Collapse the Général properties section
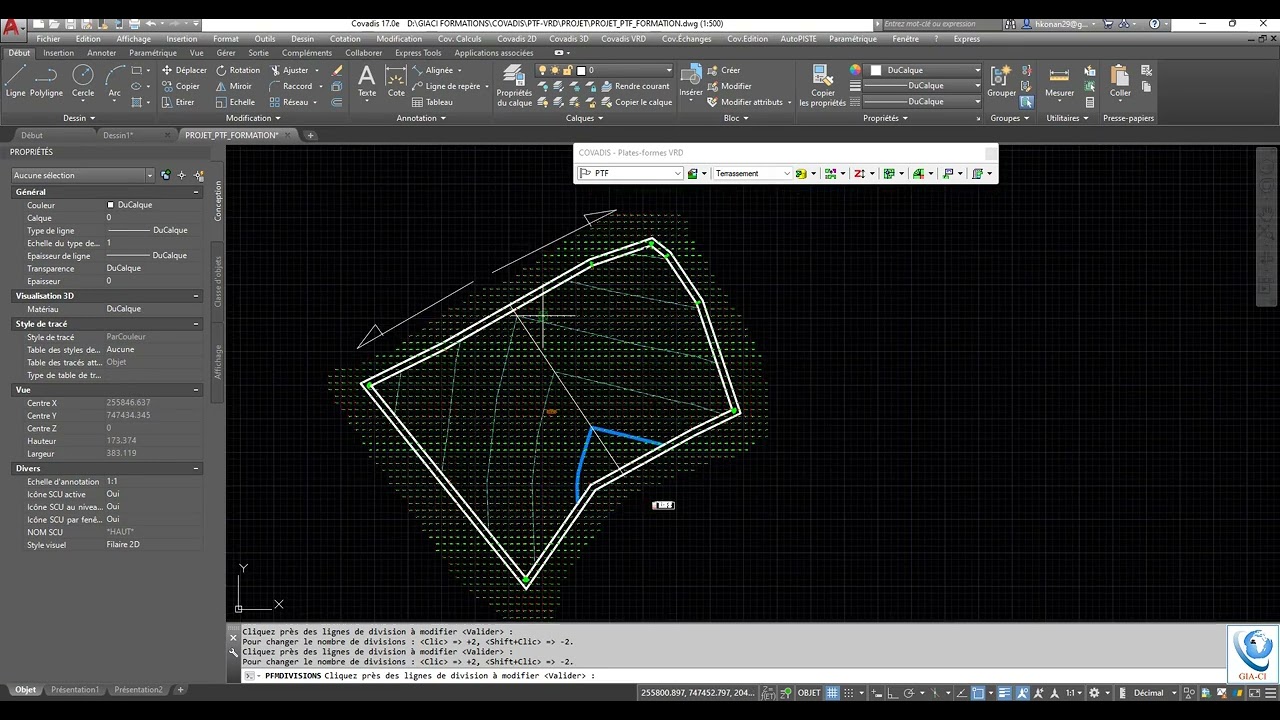1280x720 pixels. [196, 192]
